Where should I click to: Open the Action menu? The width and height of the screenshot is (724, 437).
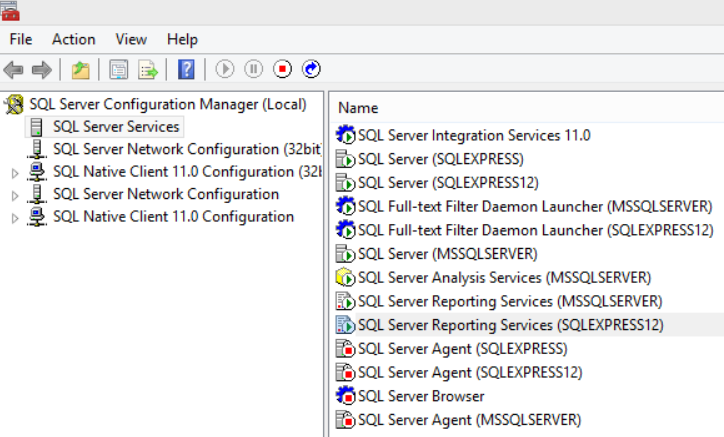pyautogui.click(x=73, y=39)
